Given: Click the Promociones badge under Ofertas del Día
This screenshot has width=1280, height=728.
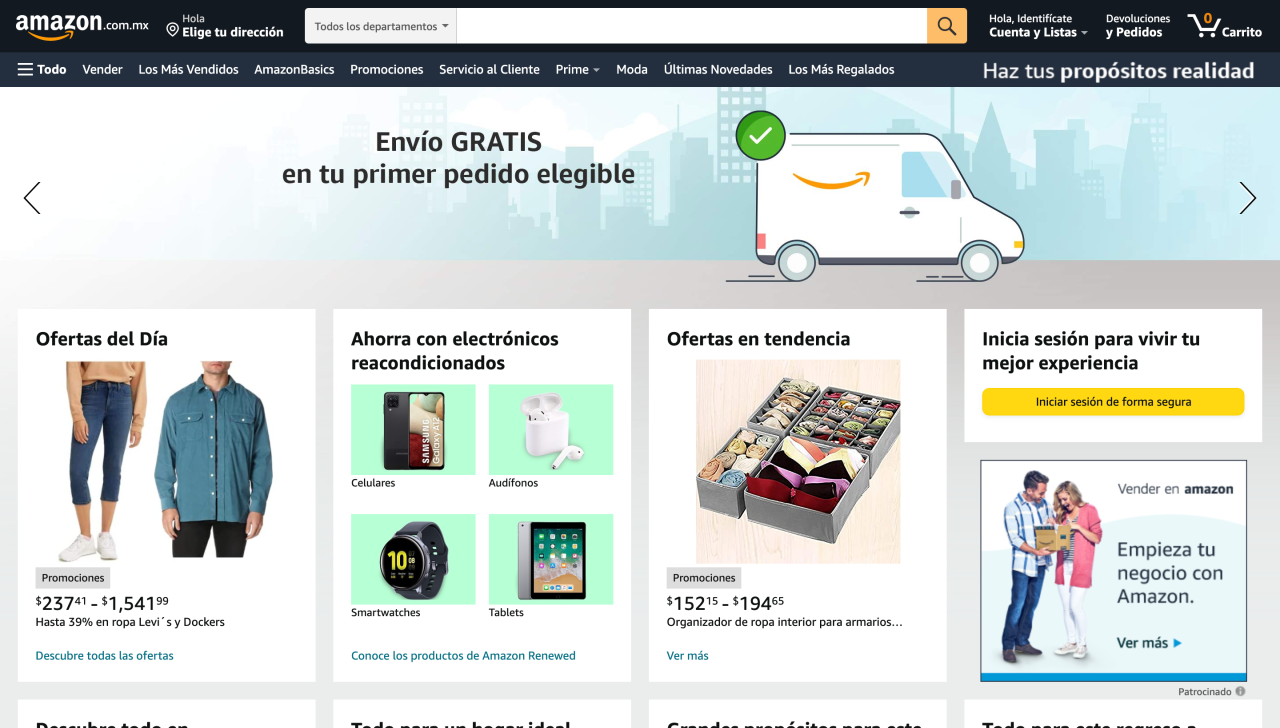Looking at the screenshot, I should tap(73, 578).
